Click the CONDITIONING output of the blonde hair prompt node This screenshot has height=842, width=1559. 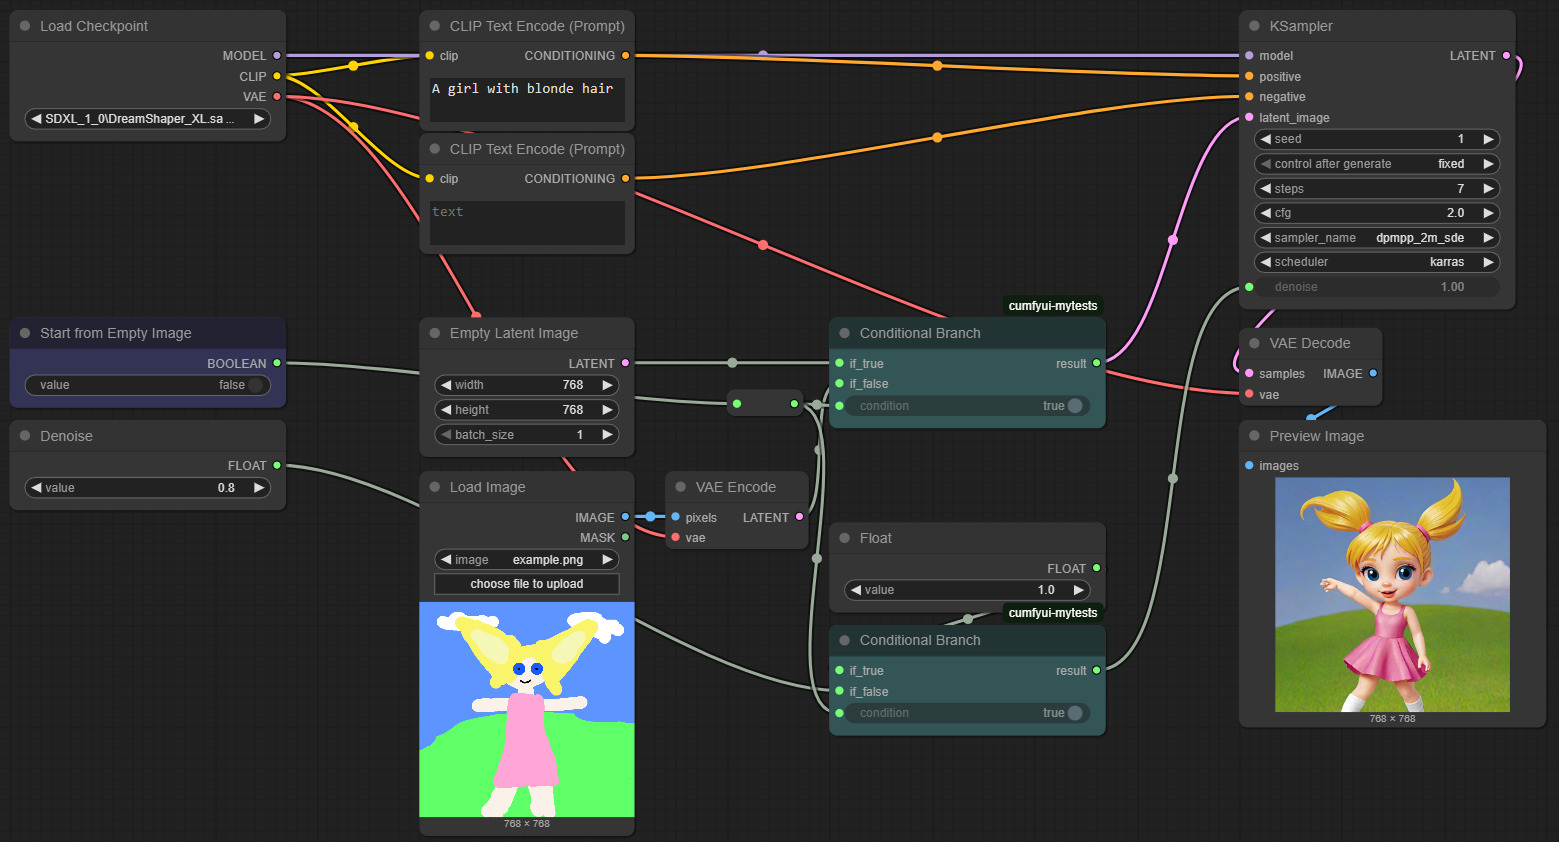(625, 56)
